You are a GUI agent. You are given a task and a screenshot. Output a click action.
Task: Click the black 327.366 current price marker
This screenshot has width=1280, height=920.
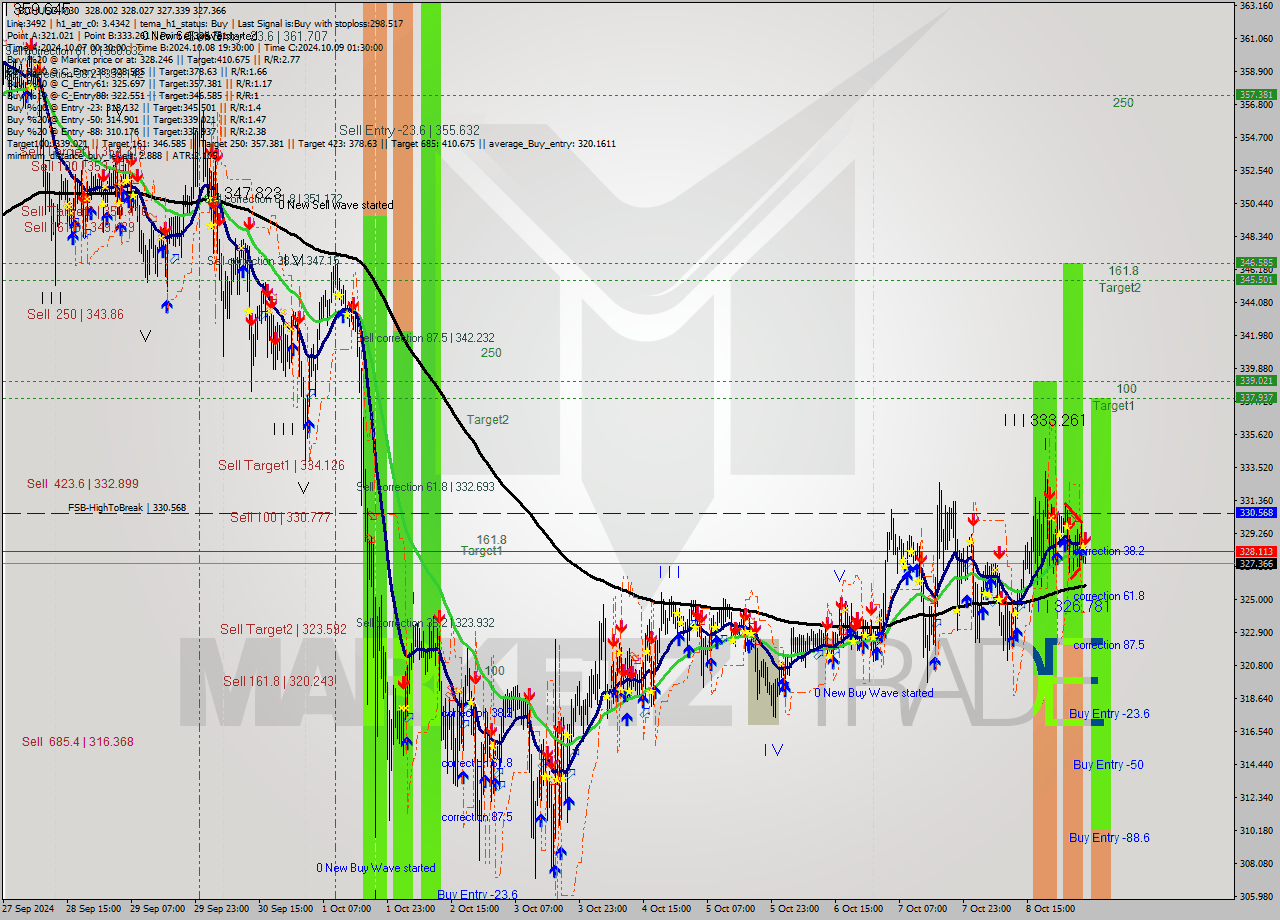pyautogui.click(x=1256, y=563)
